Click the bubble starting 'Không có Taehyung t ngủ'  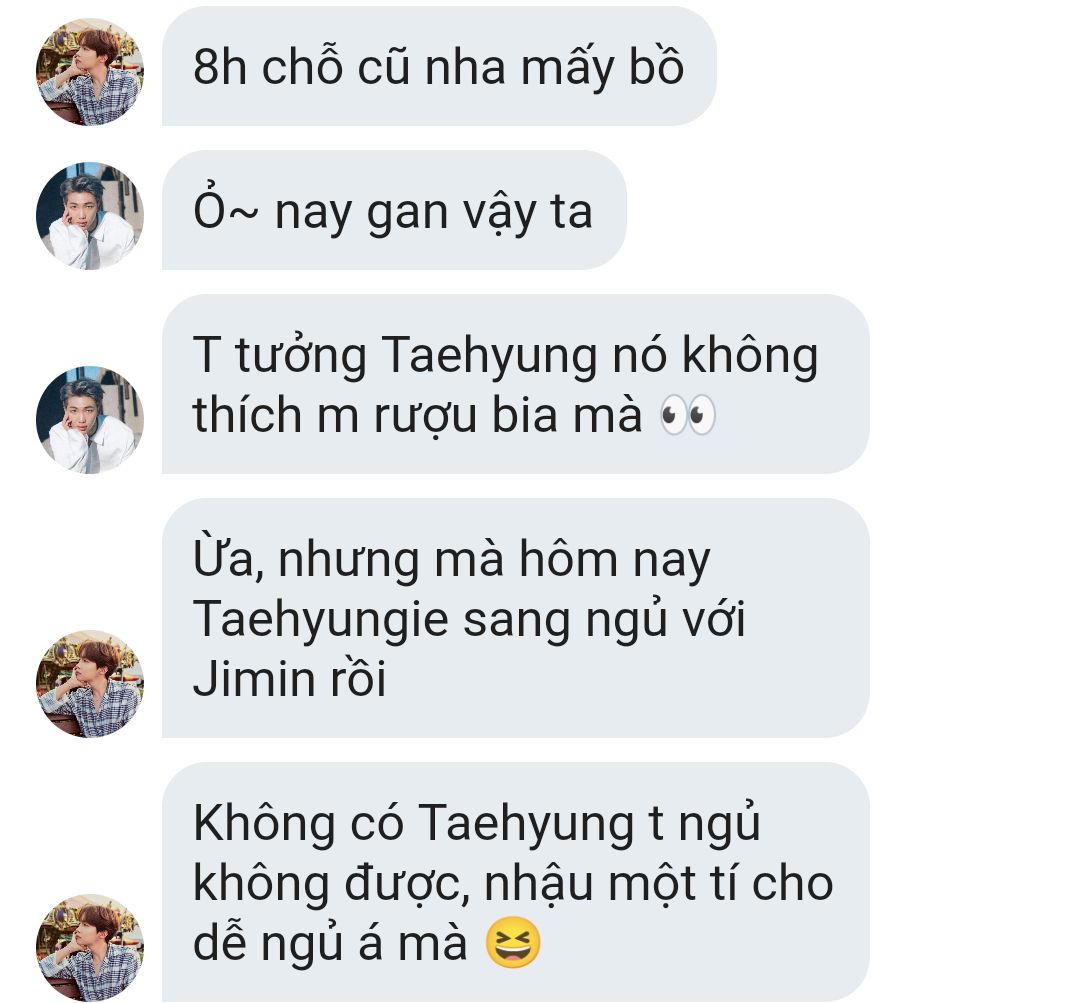click(515, 882)
